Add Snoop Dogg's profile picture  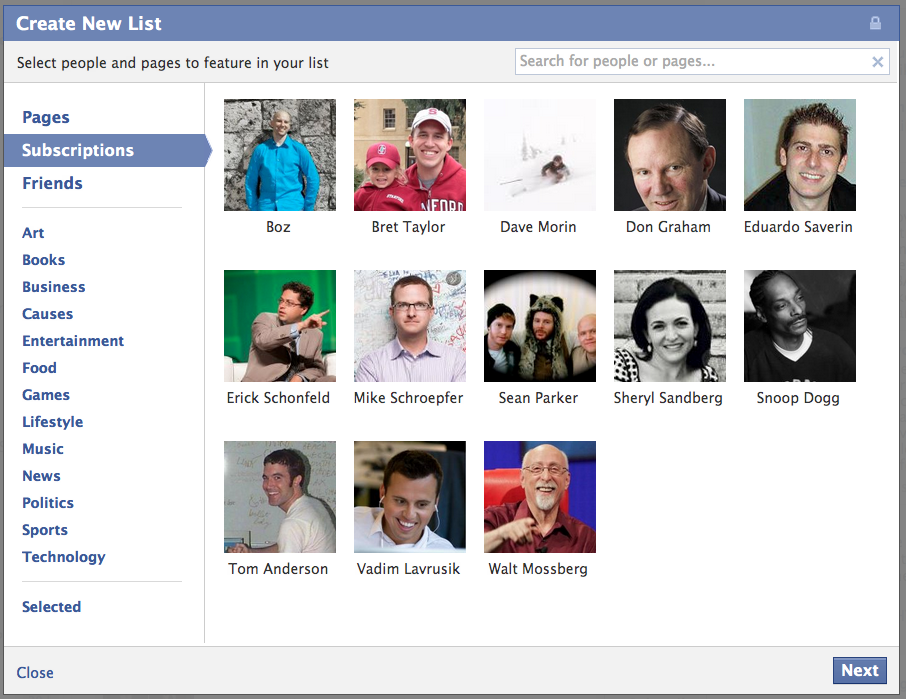point(799,326)
